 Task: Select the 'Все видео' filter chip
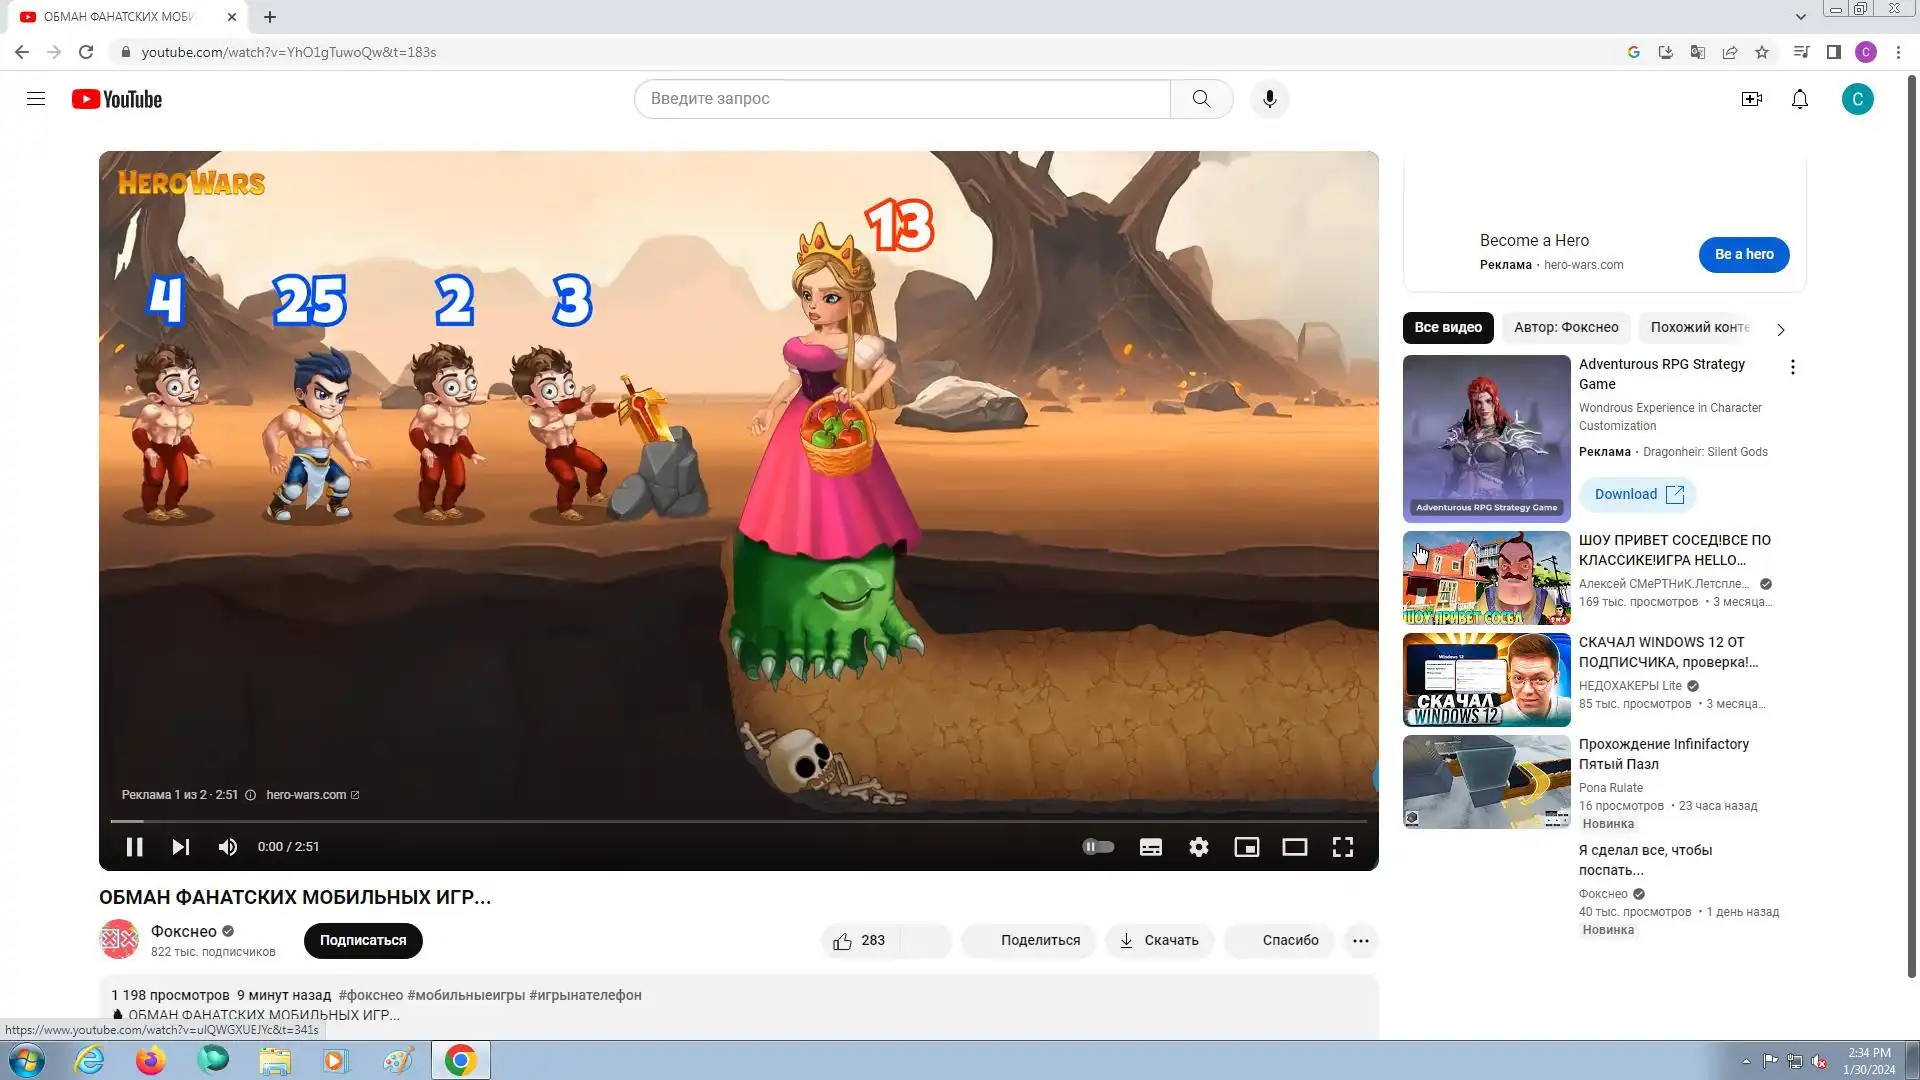click(x=1447, y=328)
